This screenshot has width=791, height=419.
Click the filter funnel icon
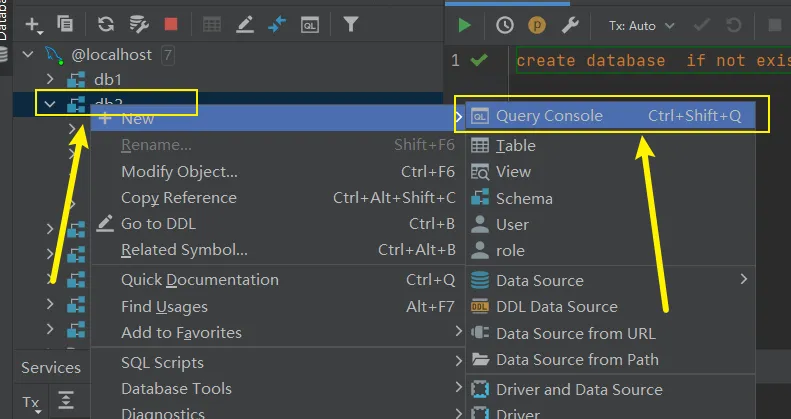pyautogui.click(x=351, y=23)
